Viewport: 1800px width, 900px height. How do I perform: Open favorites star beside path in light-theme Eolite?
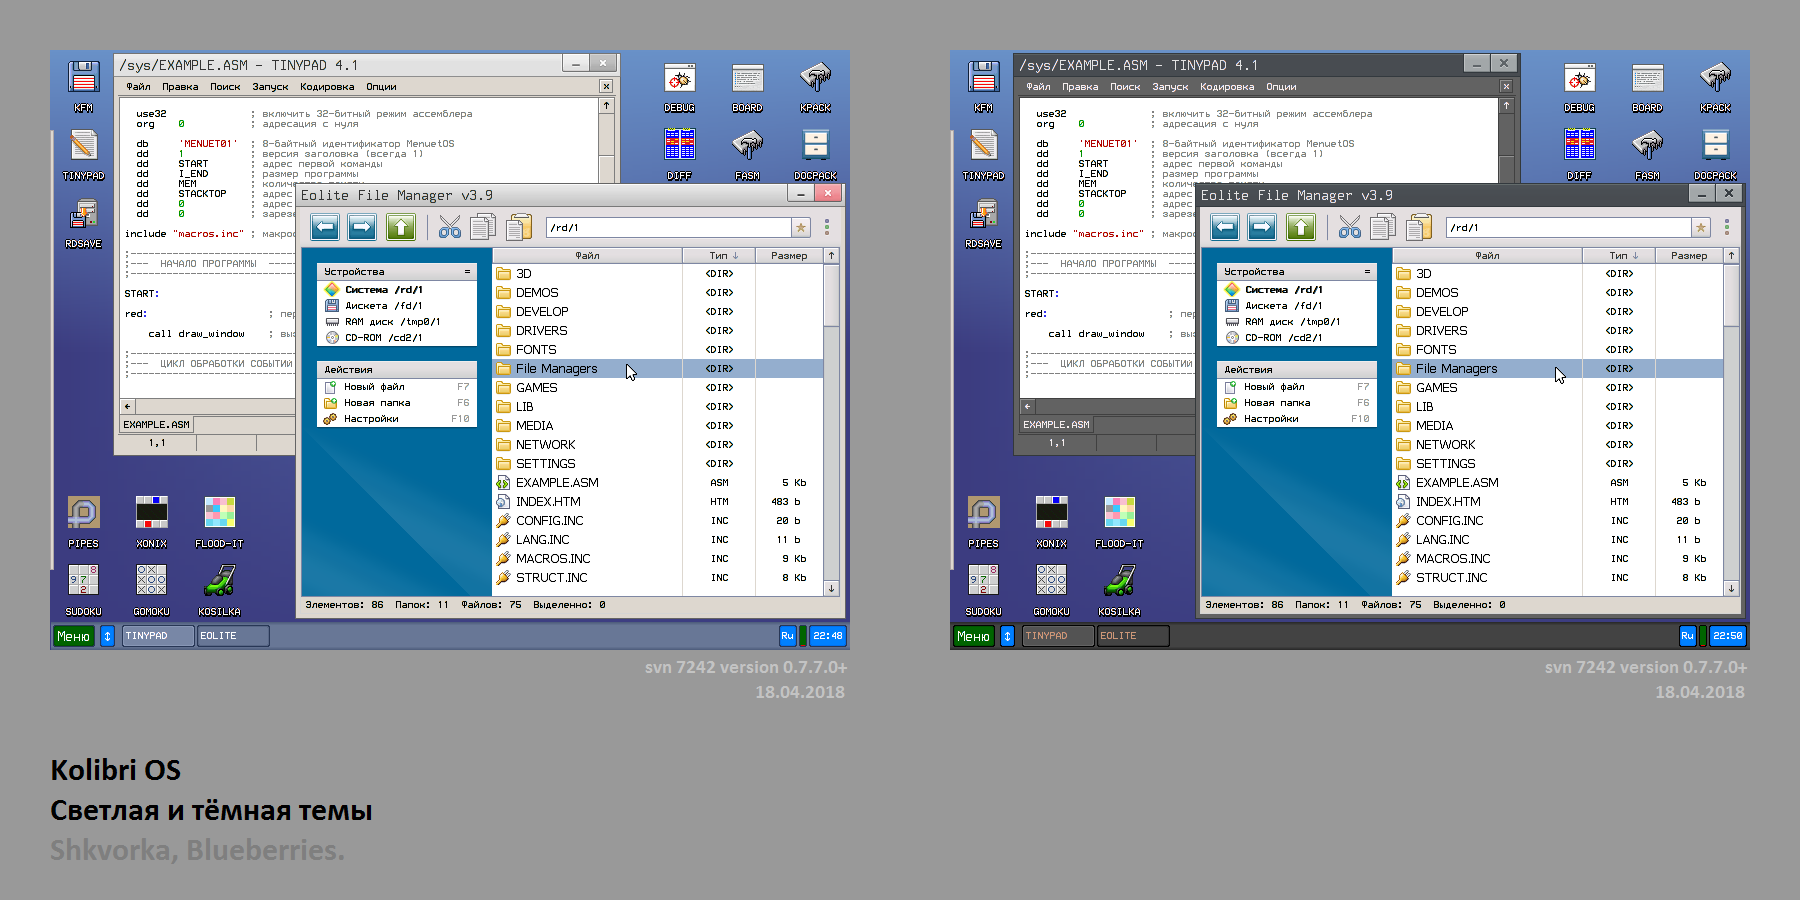coord(801,228)
